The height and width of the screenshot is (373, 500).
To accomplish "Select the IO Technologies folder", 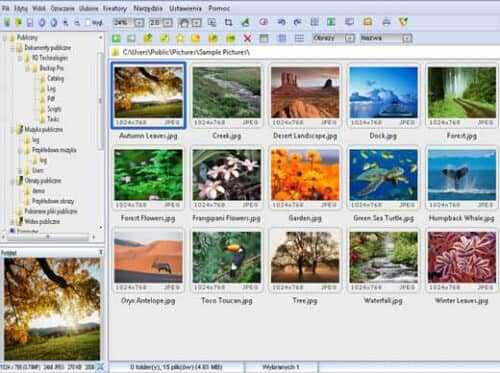I will 50,58.
